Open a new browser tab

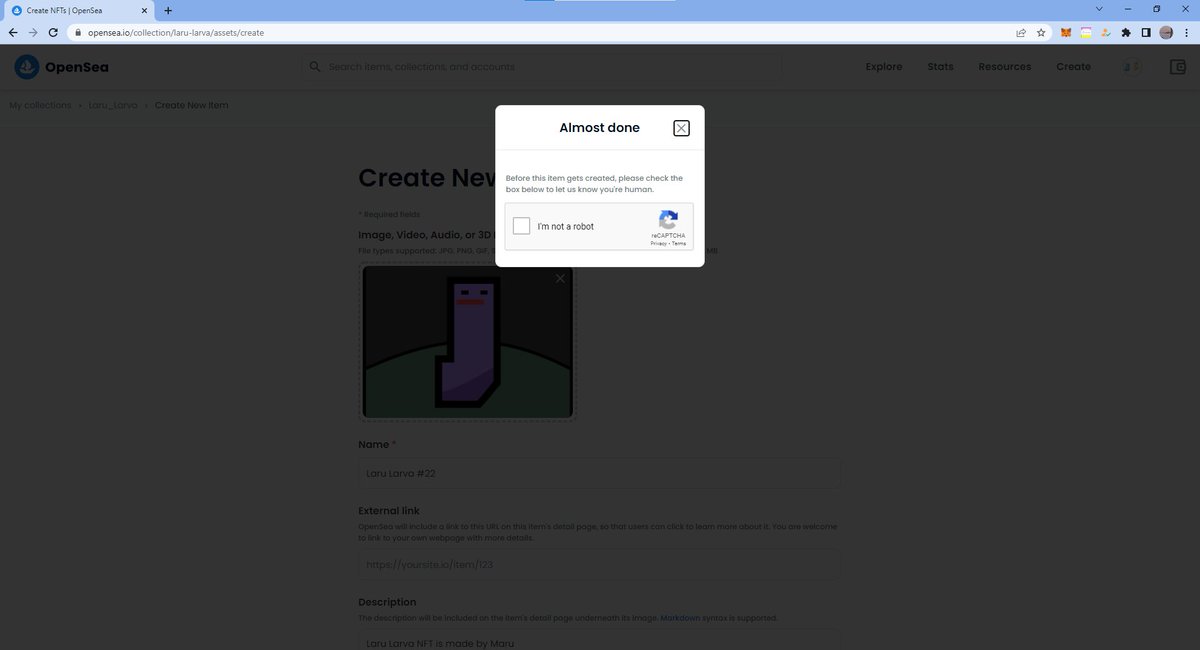pyautogui.click(x=168, y=9)
